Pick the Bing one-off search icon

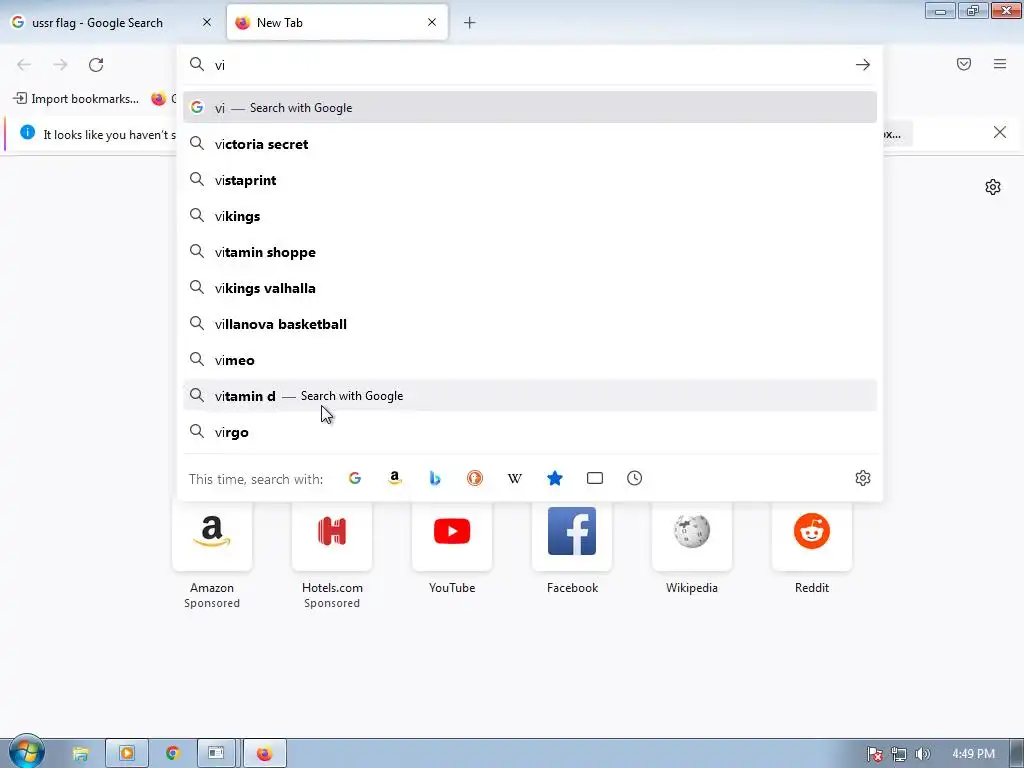pos(435,478)
